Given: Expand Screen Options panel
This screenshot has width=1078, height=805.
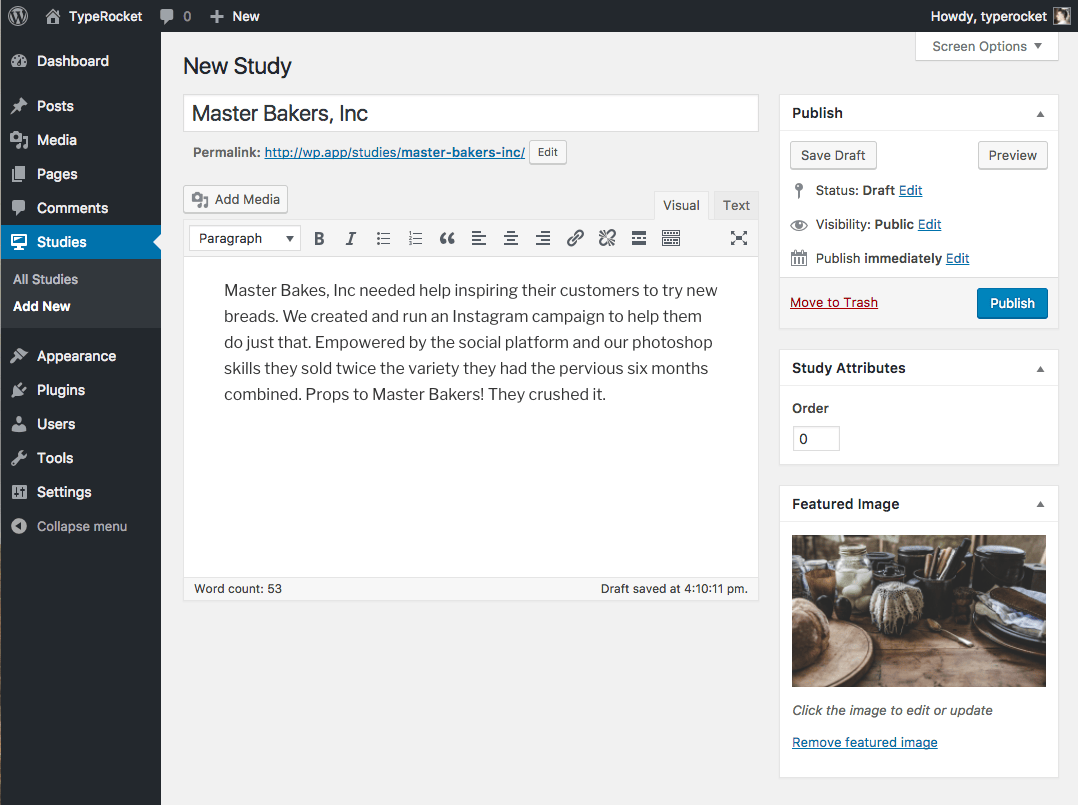Looking at the screenshot, I should 987,46.
